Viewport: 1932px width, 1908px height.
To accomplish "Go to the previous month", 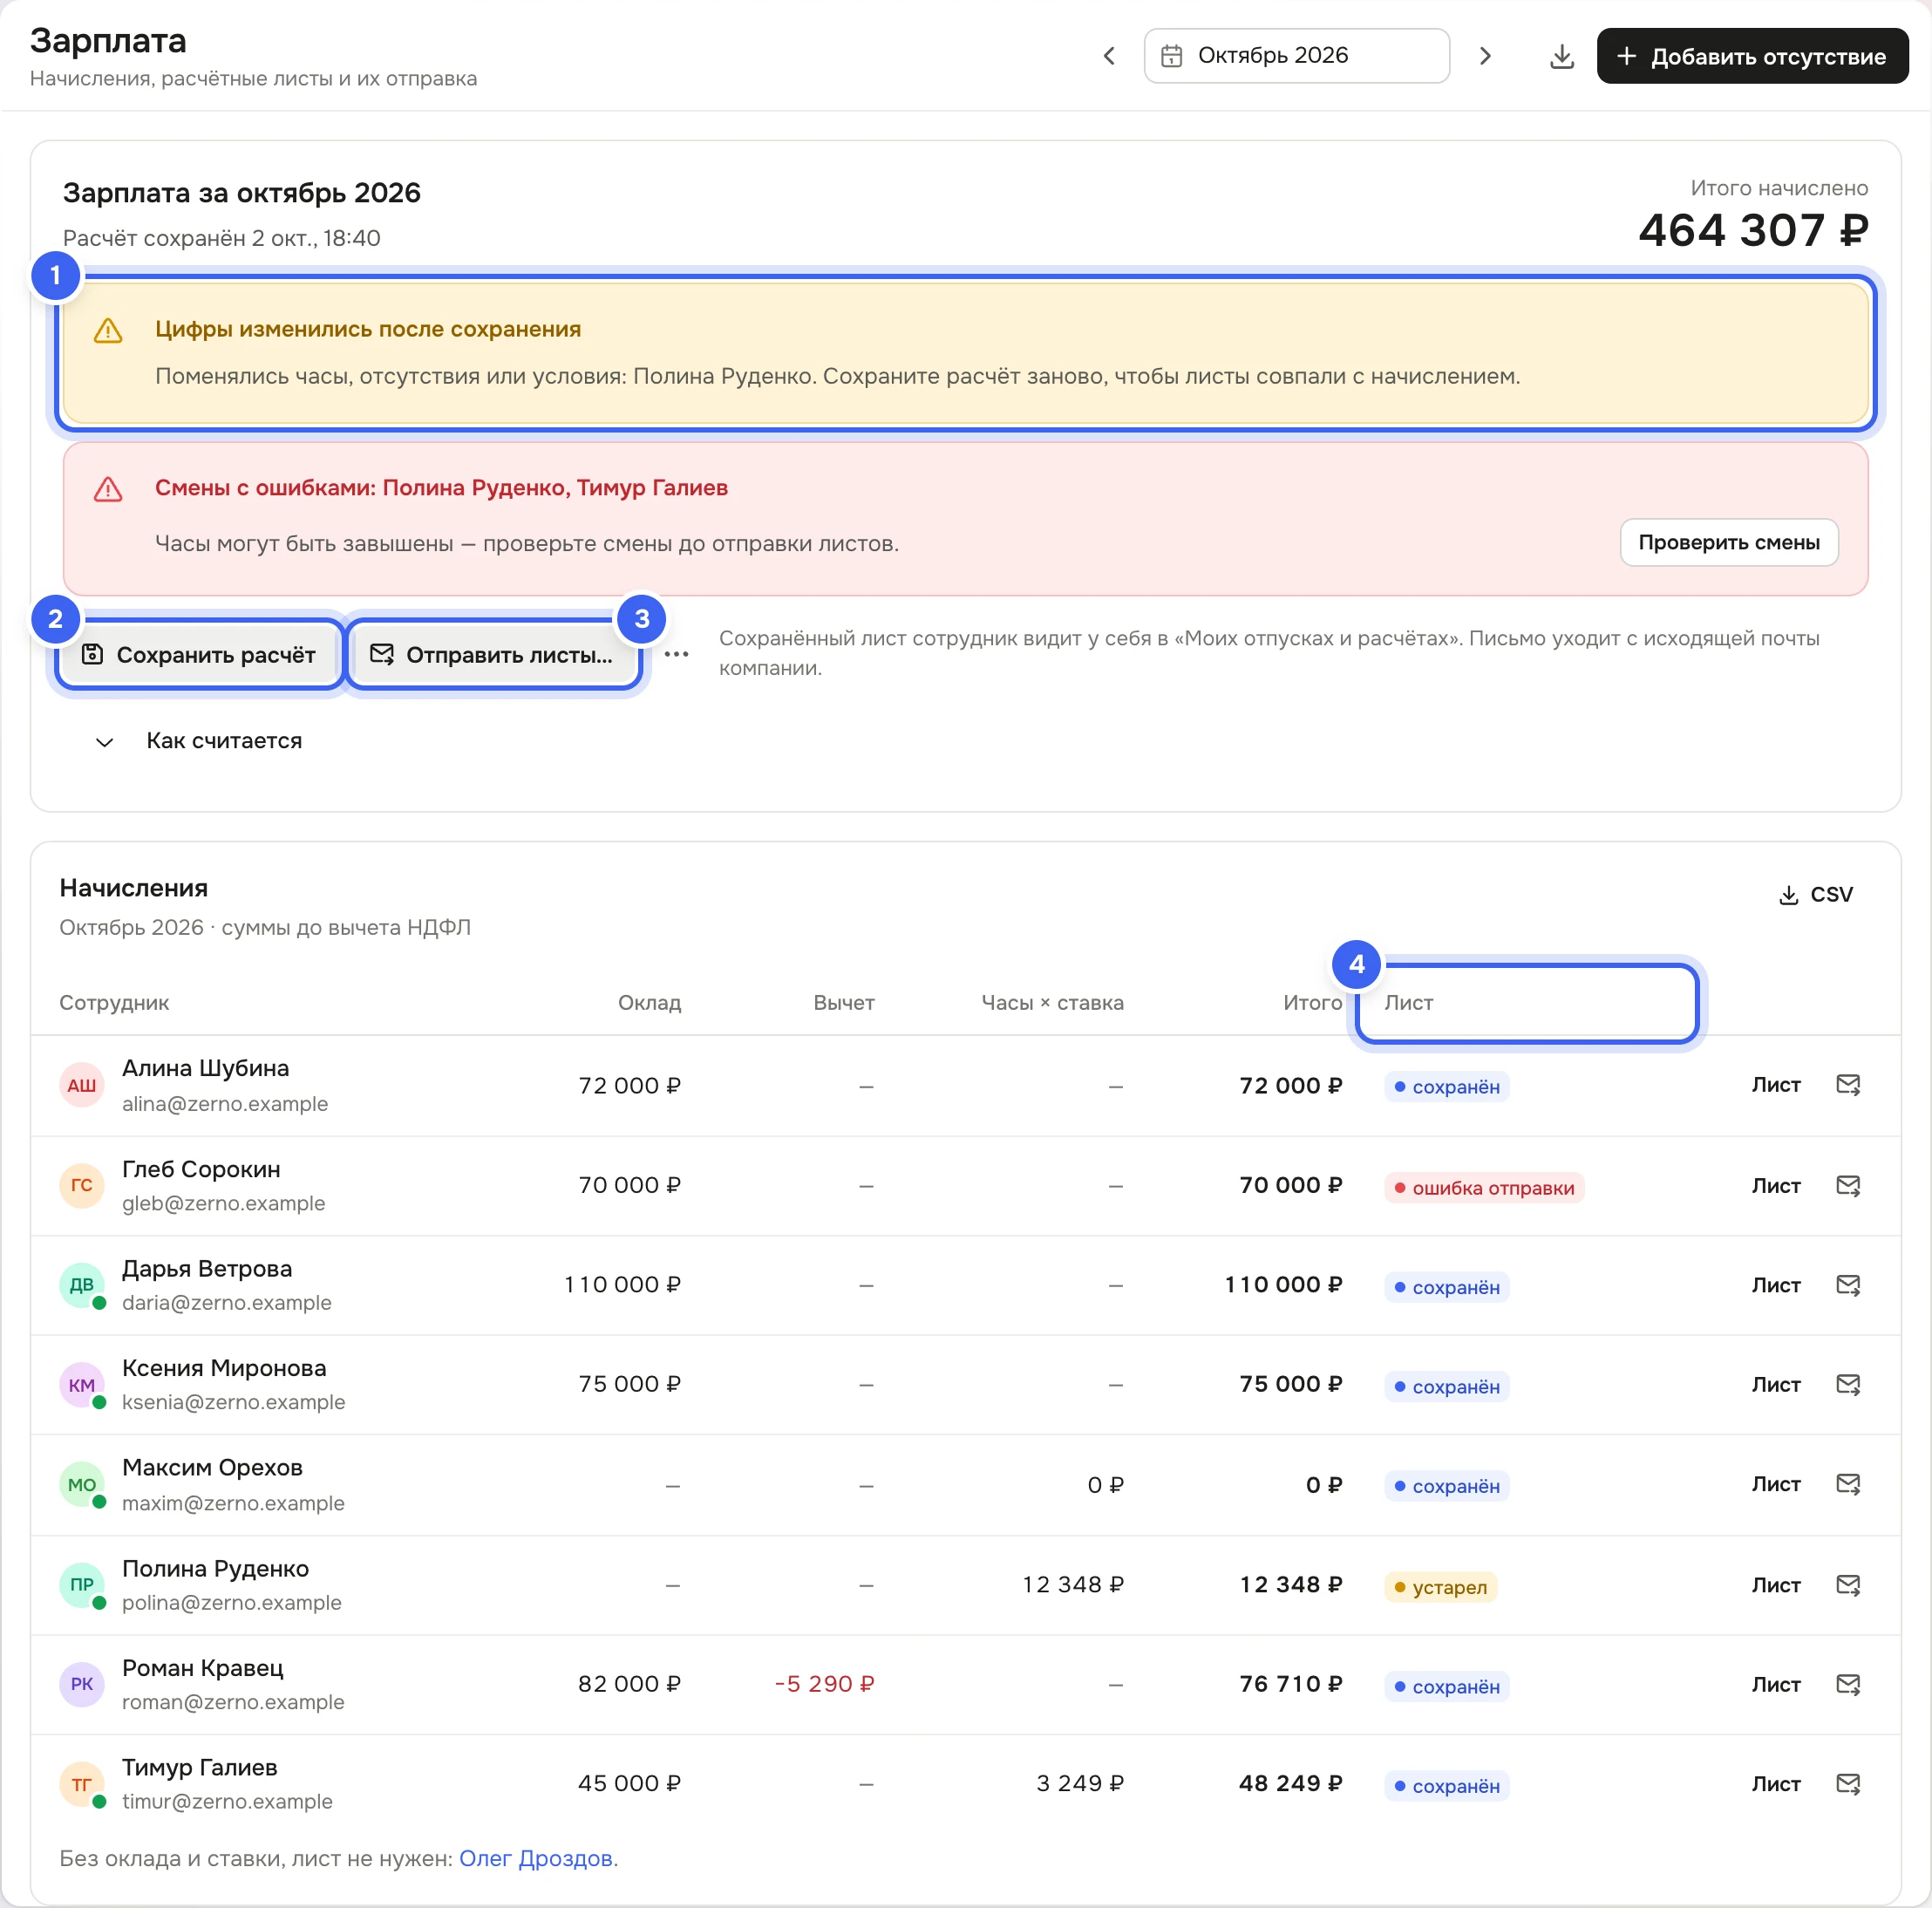I will point(1108,56).
